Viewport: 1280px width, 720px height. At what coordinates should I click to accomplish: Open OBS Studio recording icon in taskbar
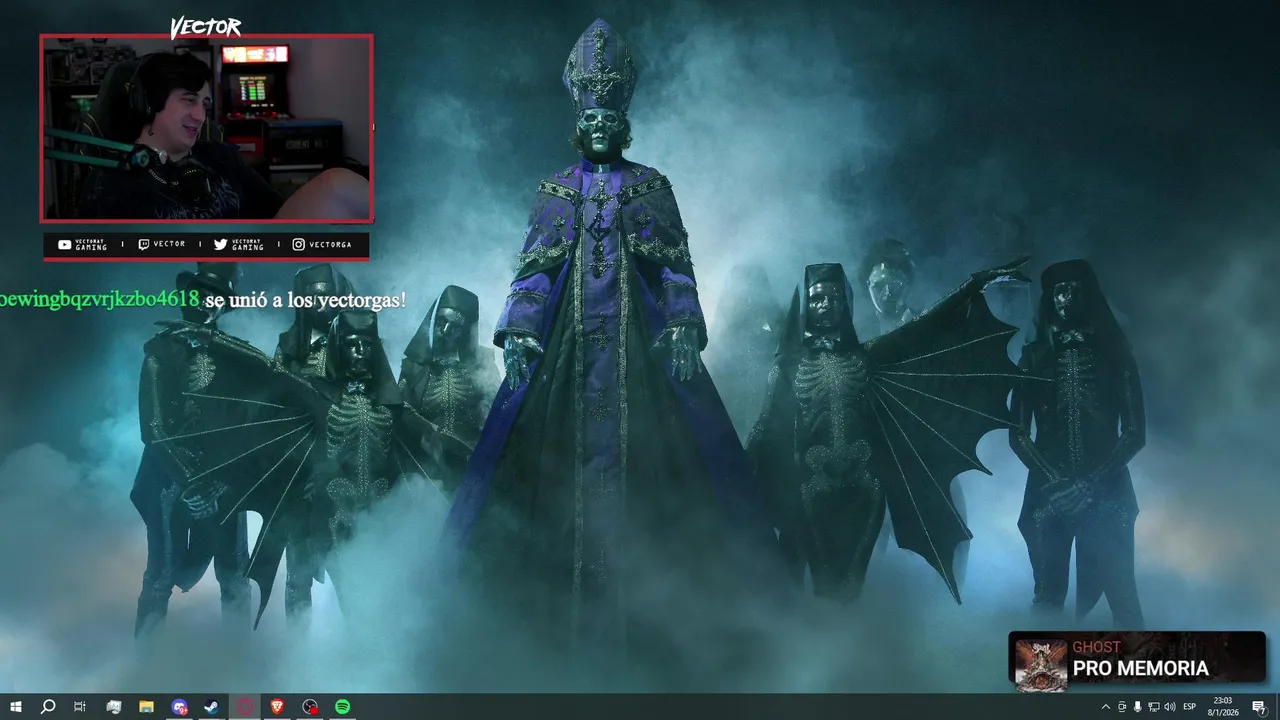click(310, 707)
